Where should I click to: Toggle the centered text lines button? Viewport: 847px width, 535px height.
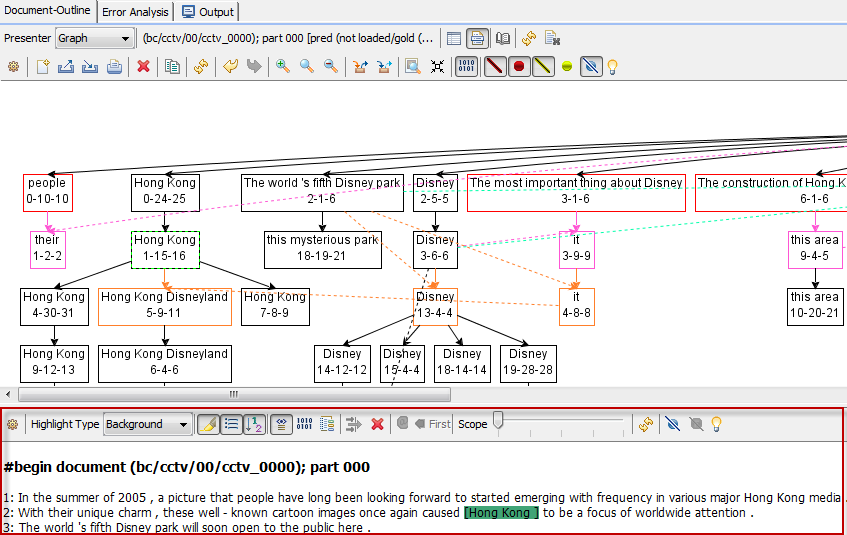281,424
